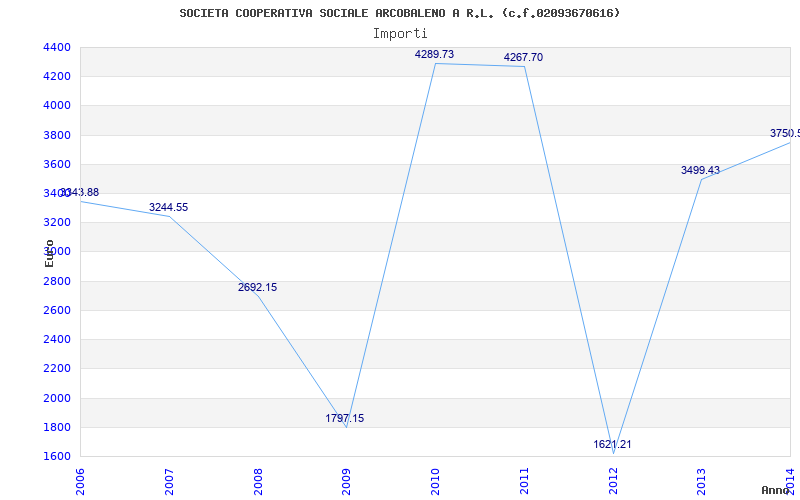Click the 2010 year axis label

click(435, 482)
